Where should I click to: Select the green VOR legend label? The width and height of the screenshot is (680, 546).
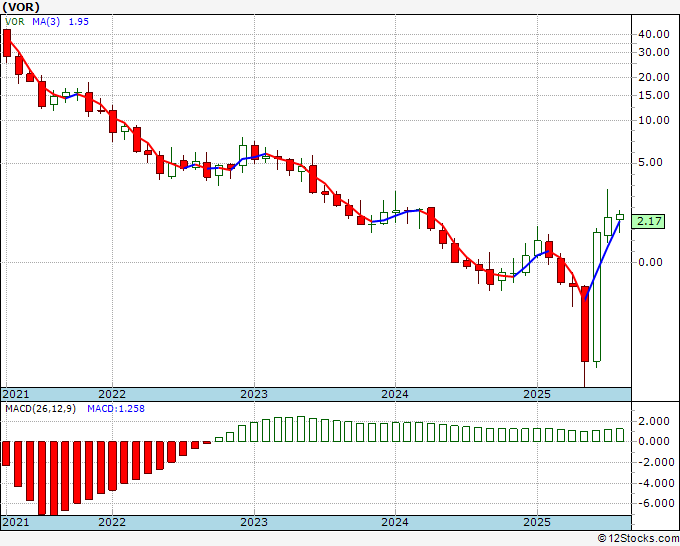tap(15, 22)
